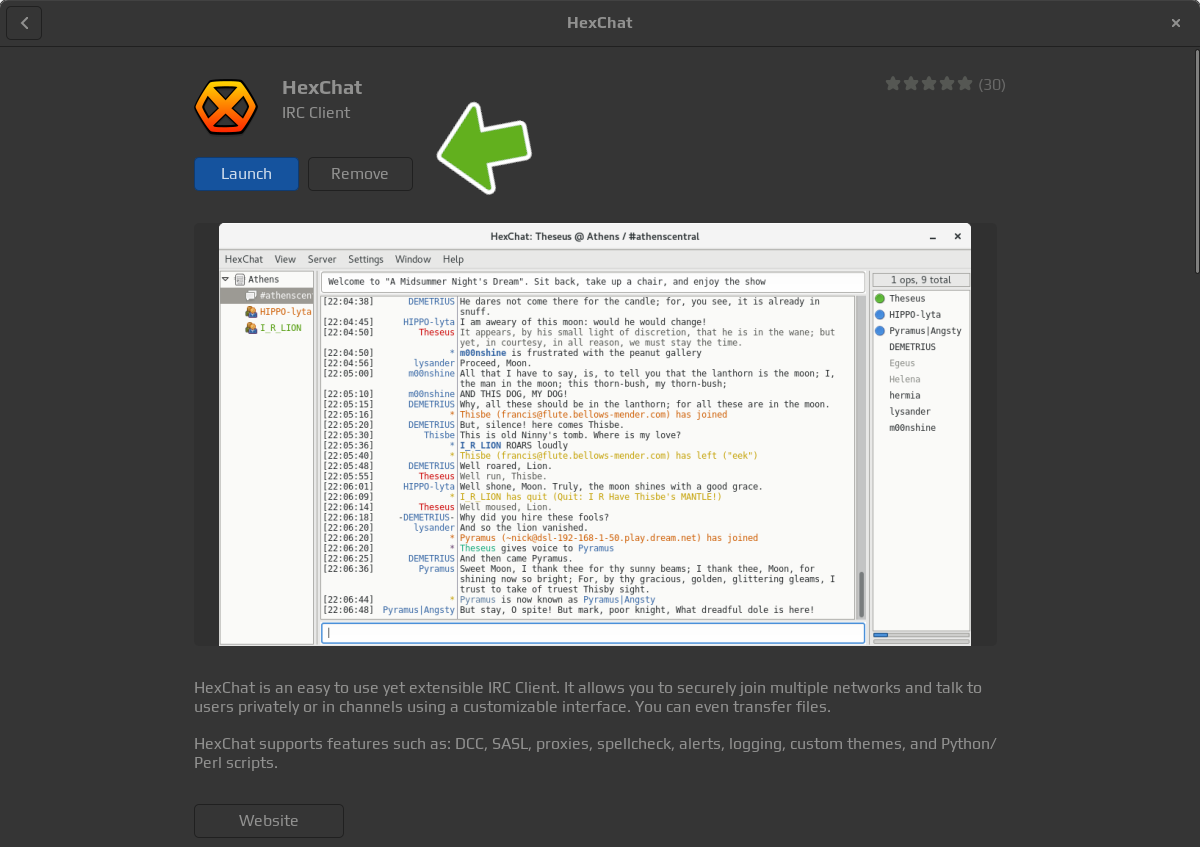Click the blue voice dot beside Pyramus|Angsty
Screen dimensions: 1200x847
pyautogui.click(x=880, y=331)
